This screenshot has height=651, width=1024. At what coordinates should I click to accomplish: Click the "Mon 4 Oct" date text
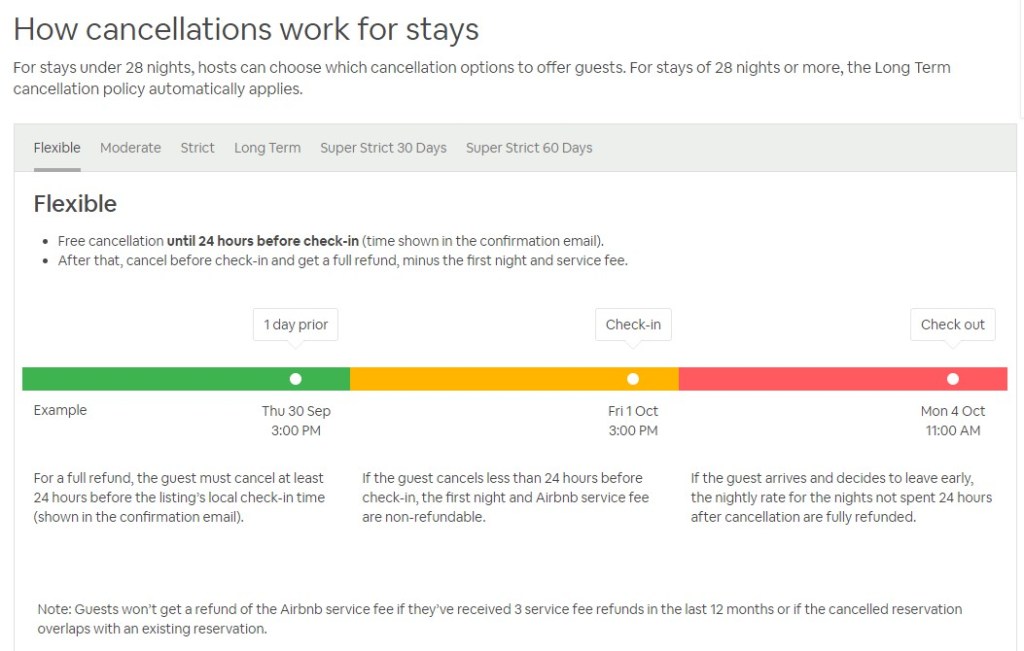(952, 411)
